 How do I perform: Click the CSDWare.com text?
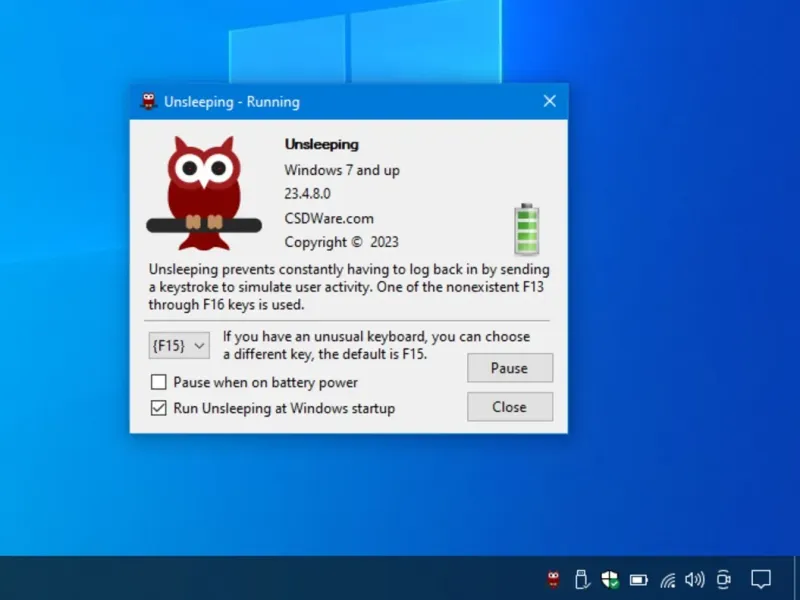tap(329, 218)
